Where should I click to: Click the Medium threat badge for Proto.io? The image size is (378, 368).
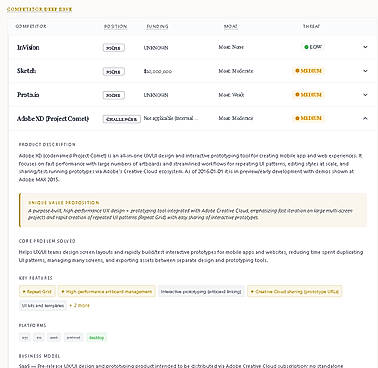(308, 95)
